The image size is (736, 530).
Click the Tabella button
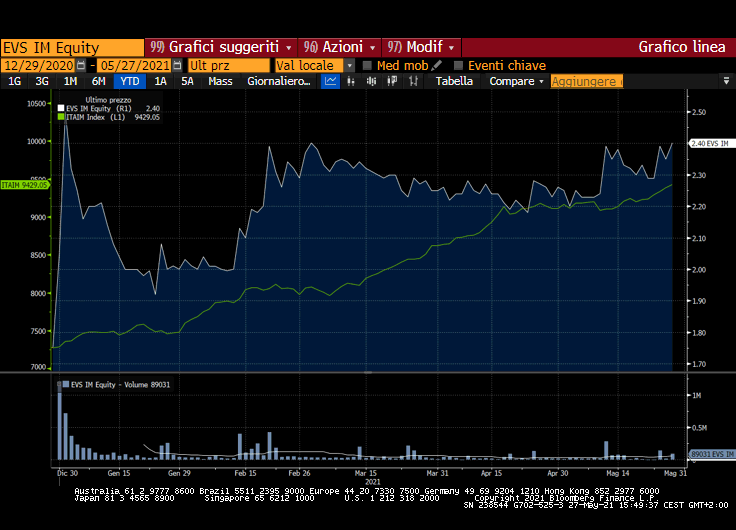[x=454, y=81]
